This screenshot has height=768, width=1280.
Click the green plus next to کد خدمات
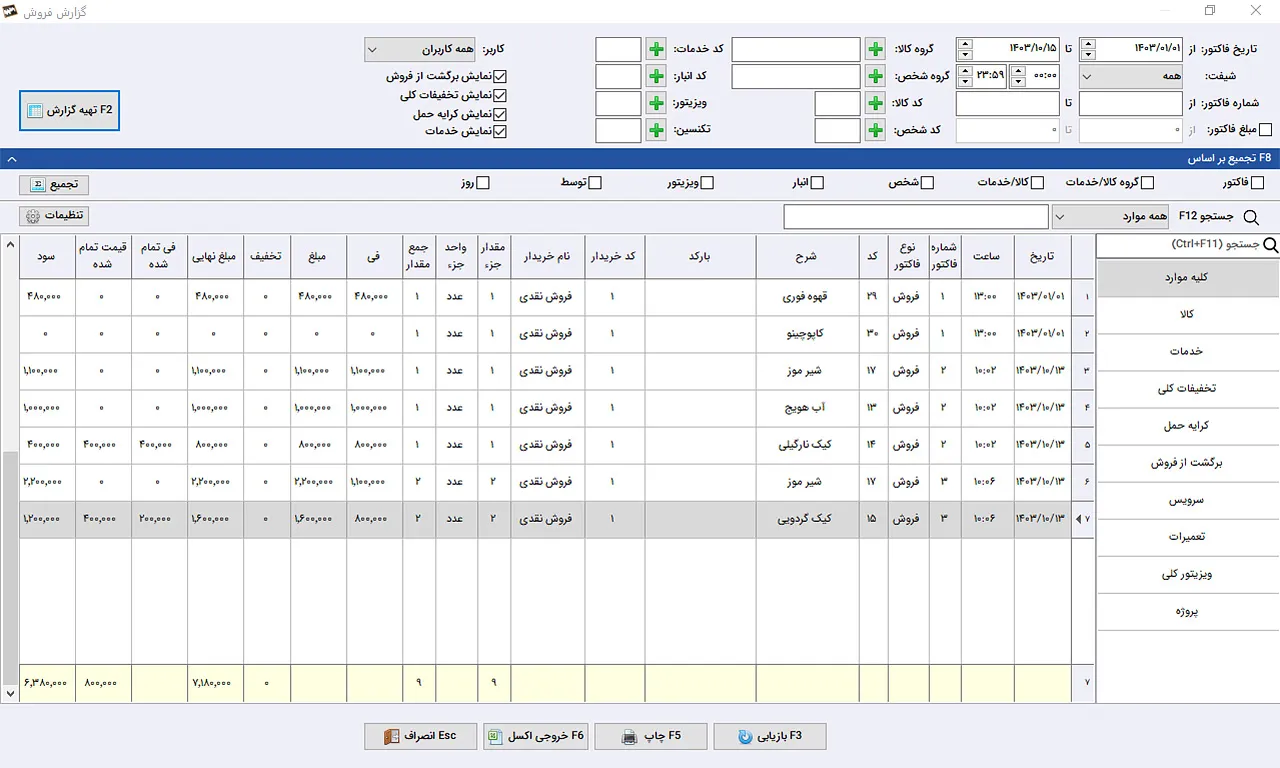pos(656,49)
